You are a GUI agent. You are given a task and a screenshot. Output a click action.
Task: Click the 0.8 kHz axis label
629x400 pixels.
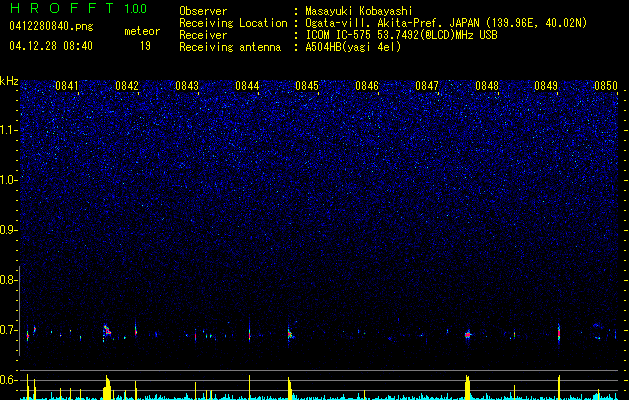(x=8, y=280)
